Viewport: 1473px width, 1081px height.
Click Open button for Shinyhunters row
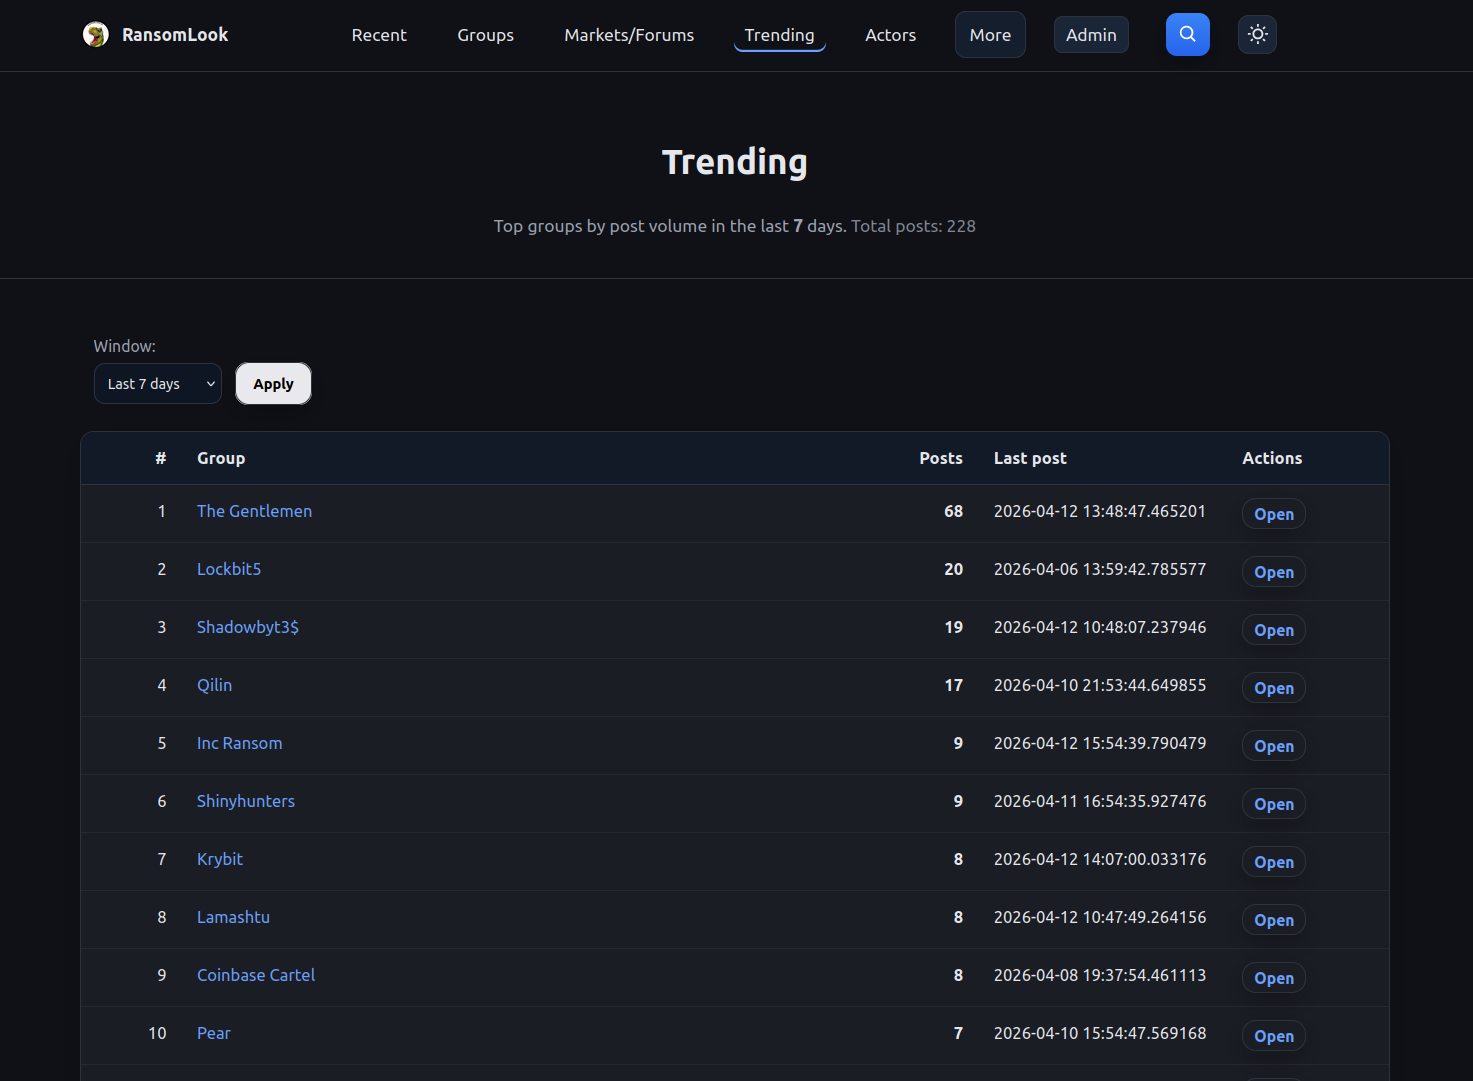tap(1273, 804)
